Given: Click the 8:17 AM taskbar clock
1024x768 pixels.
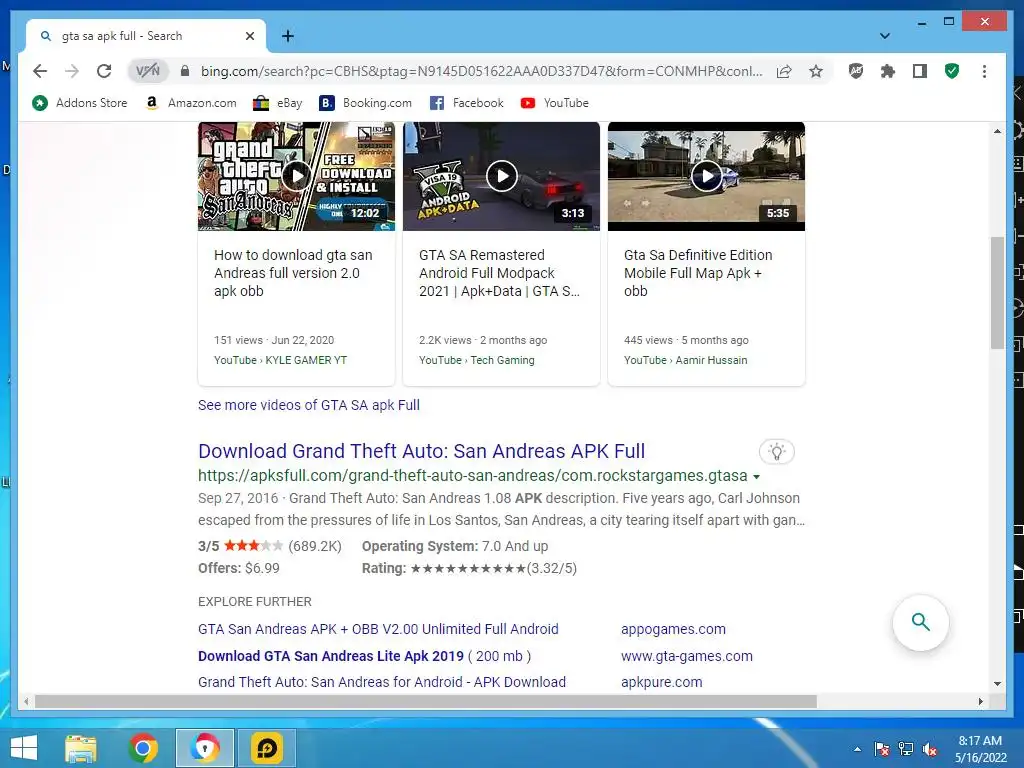Looking at the screenshot, I should click(x=980, y=749).
